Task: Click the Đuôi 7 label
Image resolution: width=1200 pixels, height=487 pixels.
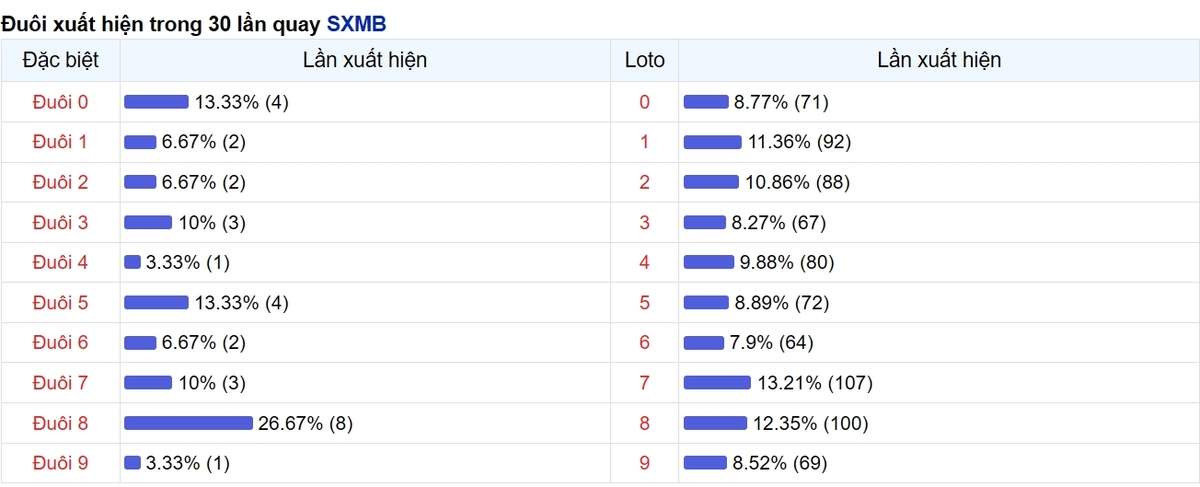Action: (x=60, y=383)
